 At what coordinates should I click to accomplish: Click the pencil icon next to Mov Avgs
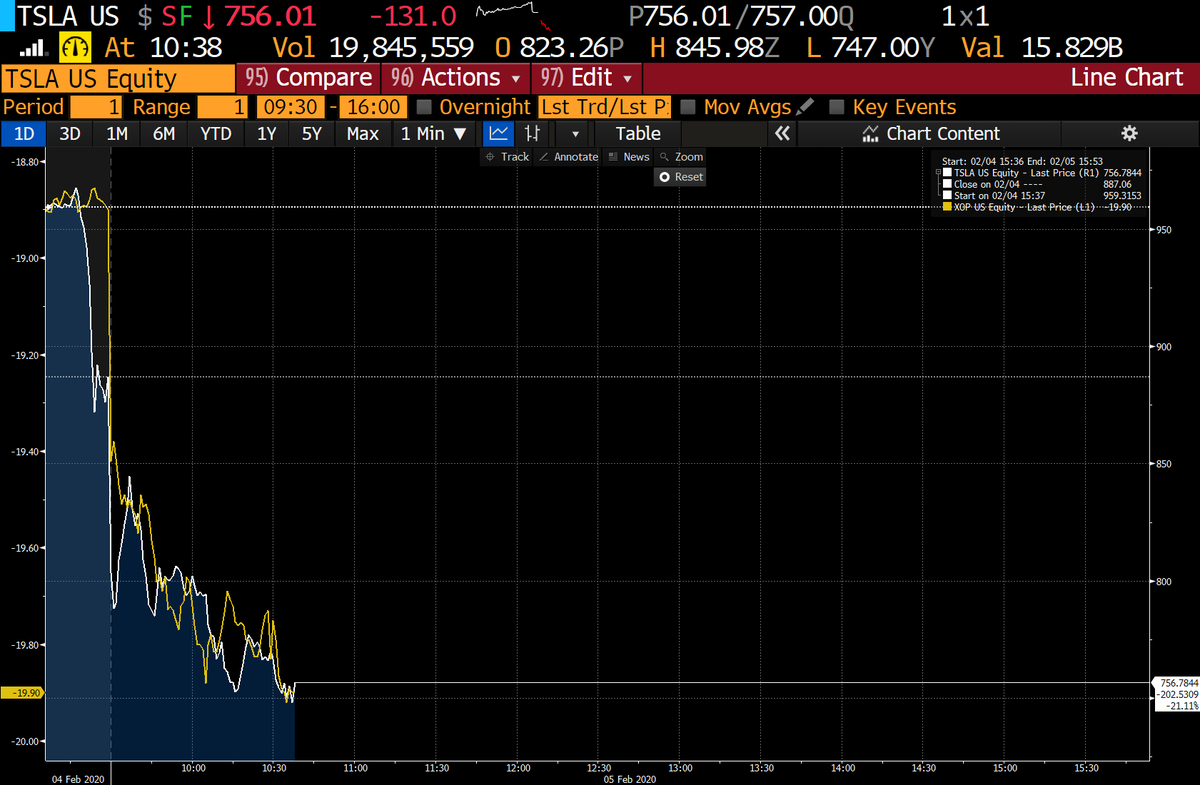coord(805,106)
